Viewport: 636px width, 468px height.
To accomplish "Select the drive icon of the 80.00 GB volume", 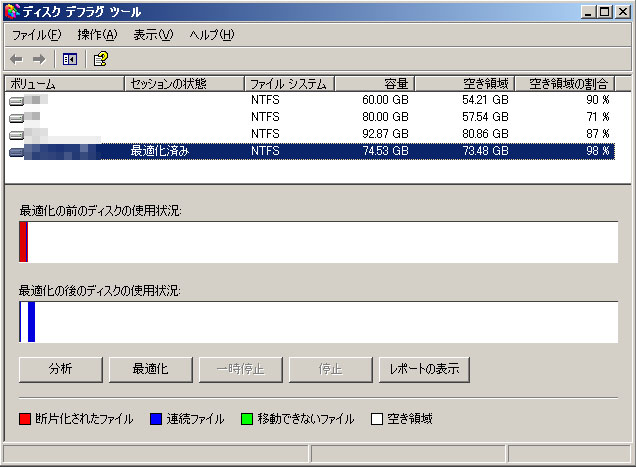I will coord(19,118).
